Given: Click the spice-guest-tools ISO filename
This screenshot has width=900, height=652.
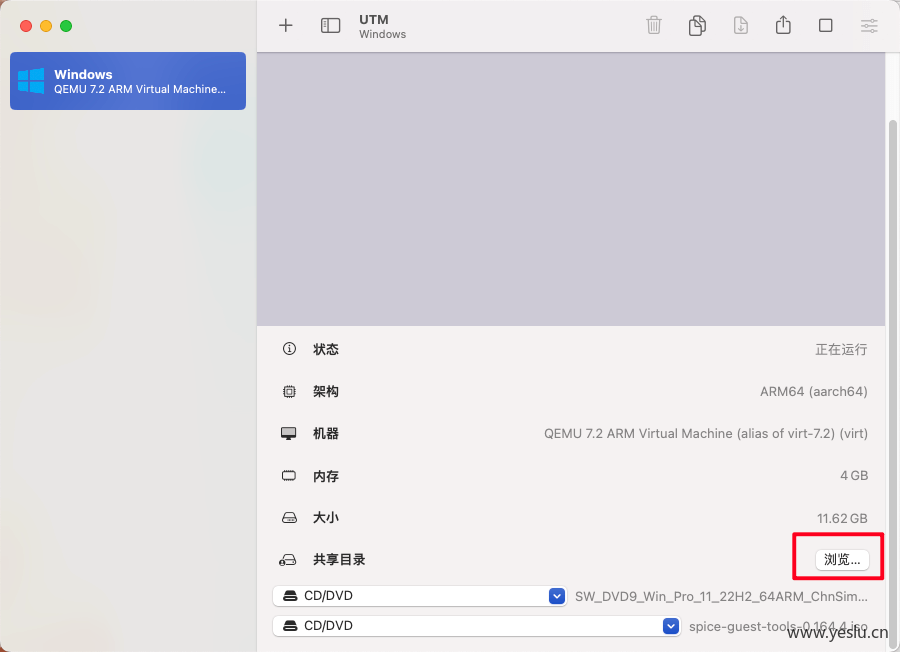Looking at the screenshot, I should pos(778,626).
